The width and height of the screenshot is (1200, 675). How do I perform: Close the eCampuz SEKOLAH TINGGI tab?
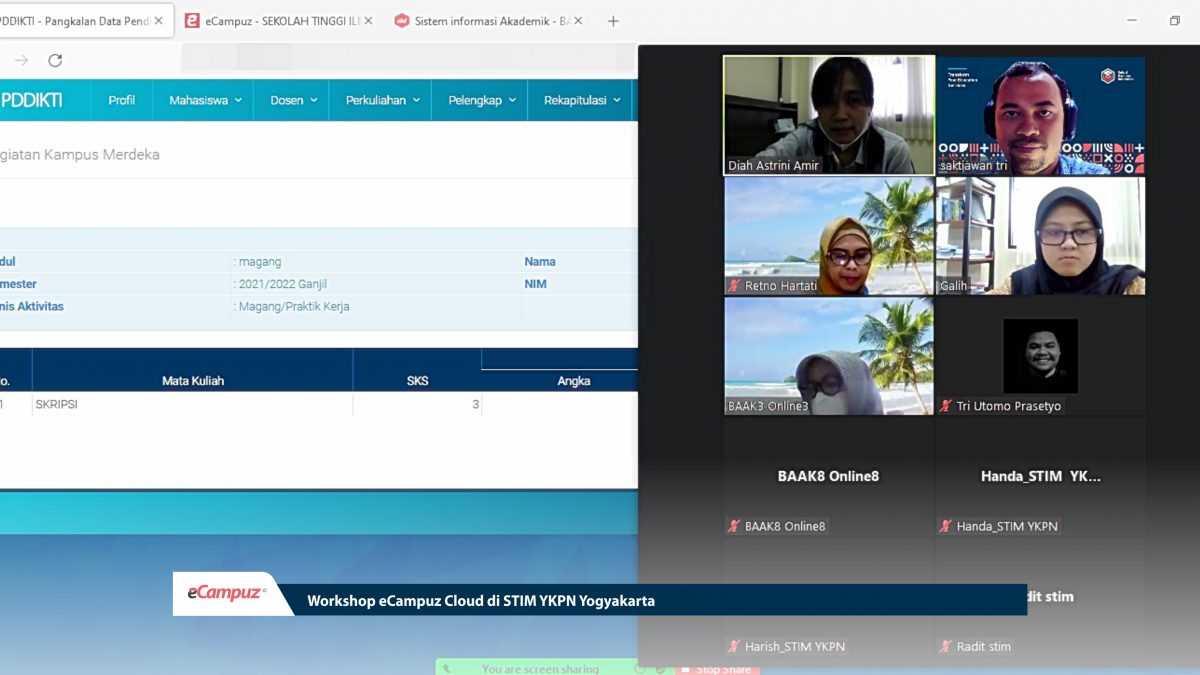pos(369,20)
